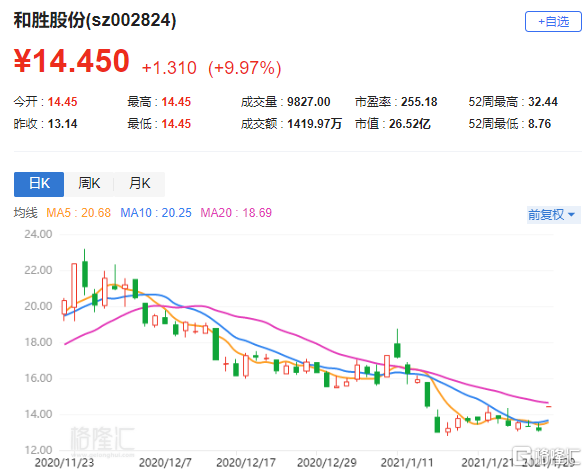587x473 pixels.
Task: Click the MA20 : 18.69 indicator
Action: (236, 213)
